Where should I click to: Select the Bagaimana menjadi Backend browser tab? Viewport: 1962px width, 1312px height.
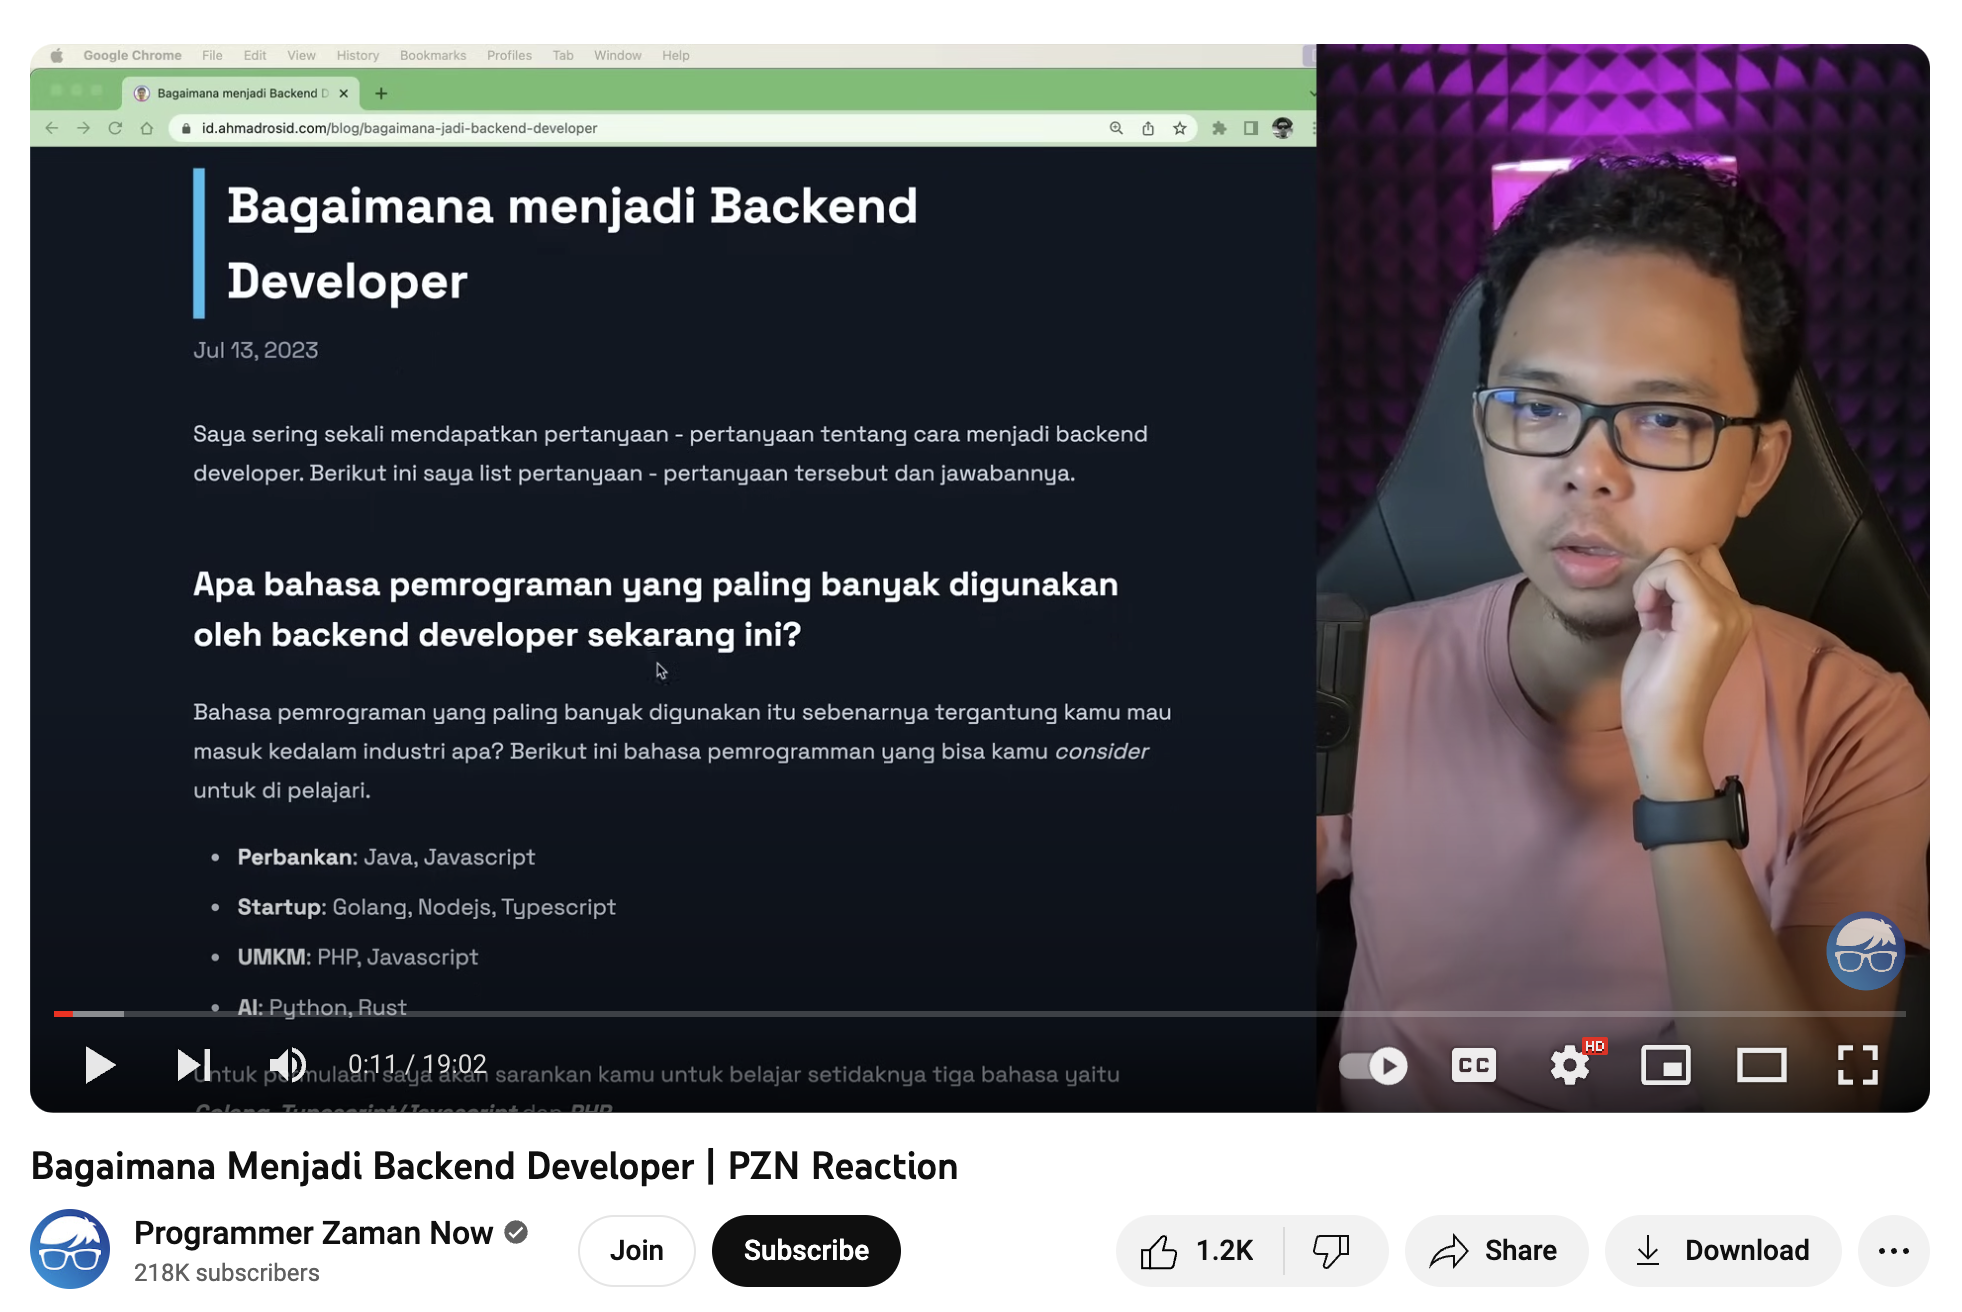(240, 93)
